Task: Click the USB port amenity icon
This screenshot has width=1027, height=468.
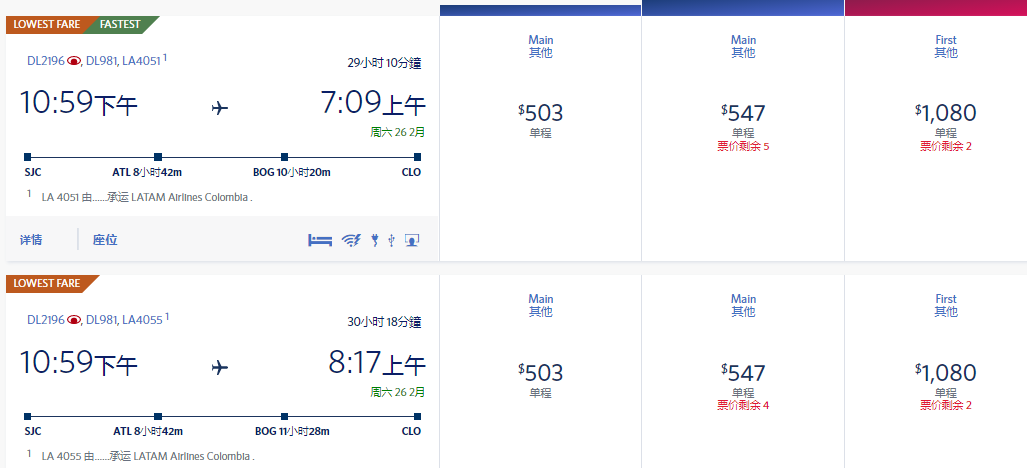Action: click(x=391, y=240)
